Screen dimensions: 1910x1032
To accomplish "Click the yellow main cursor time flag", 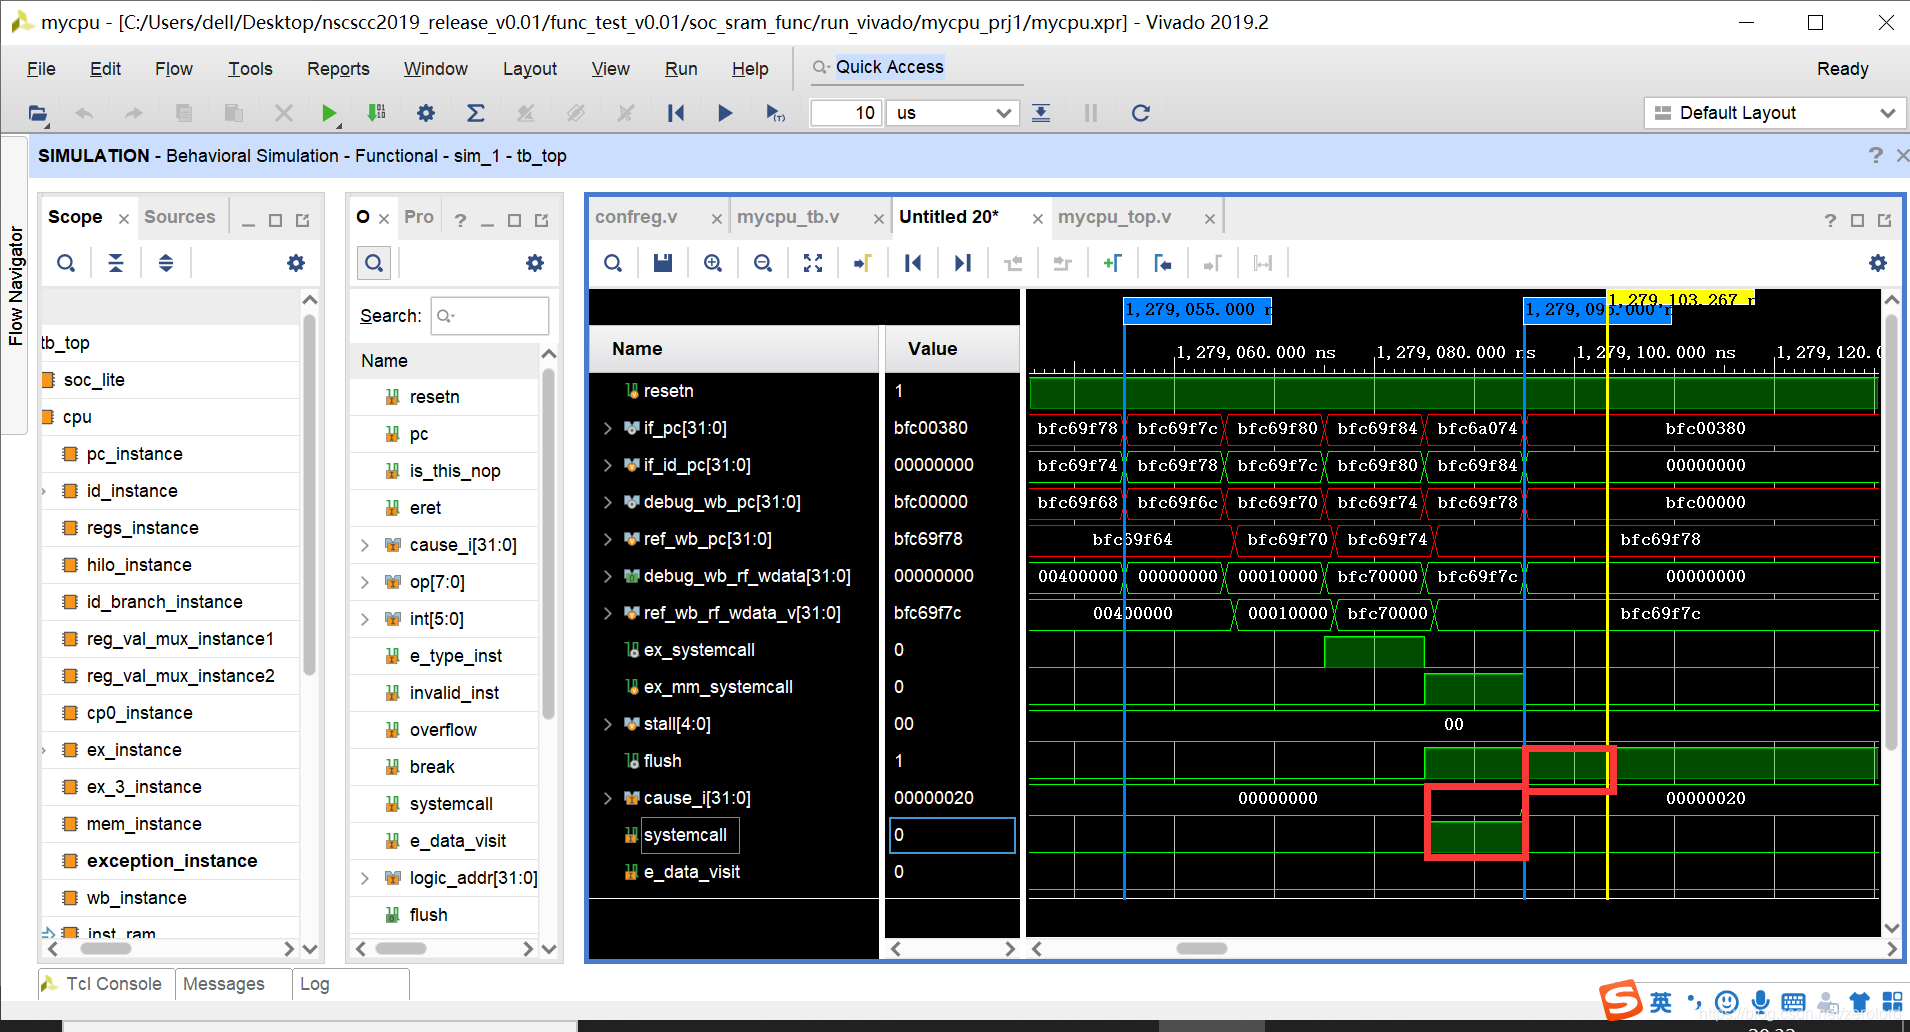I will pos(1680,298).
